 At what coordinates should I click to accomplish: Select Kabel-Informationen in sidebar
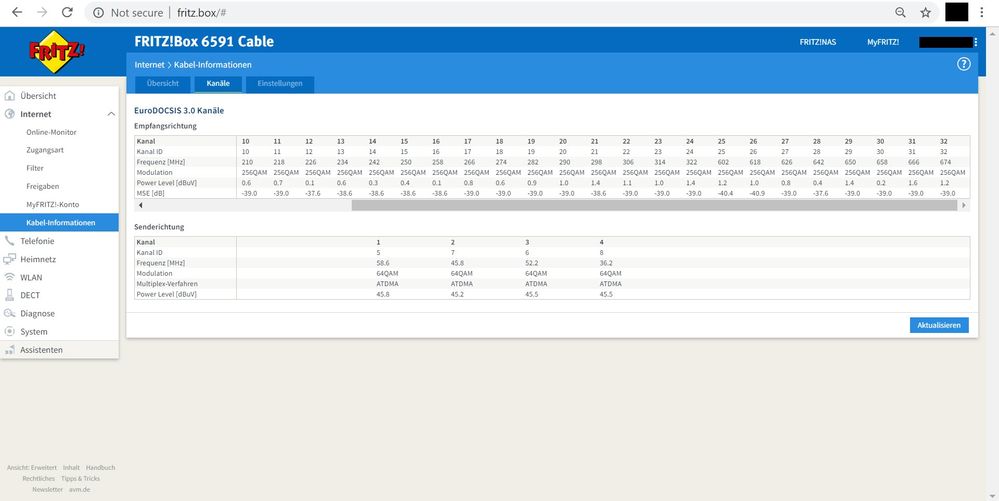click(59, 222)
